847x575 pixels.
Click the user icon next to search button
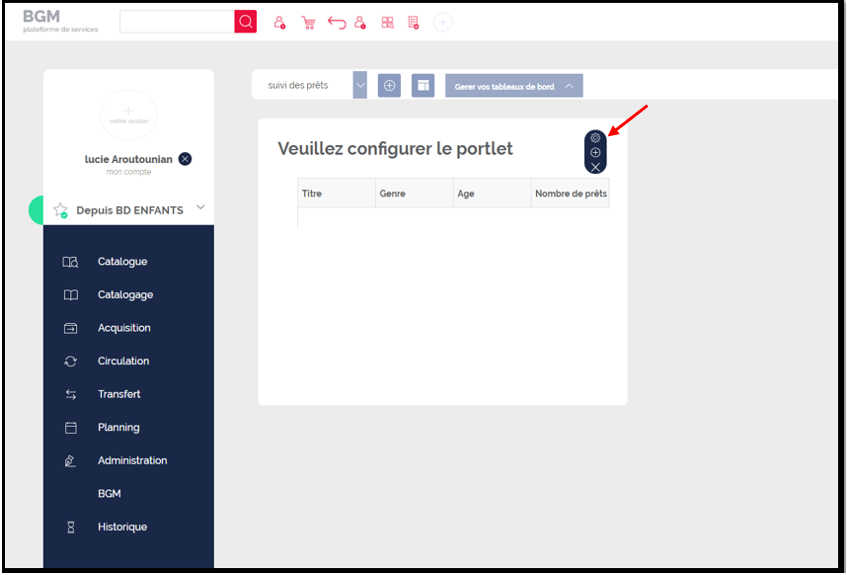coord(279,23)
